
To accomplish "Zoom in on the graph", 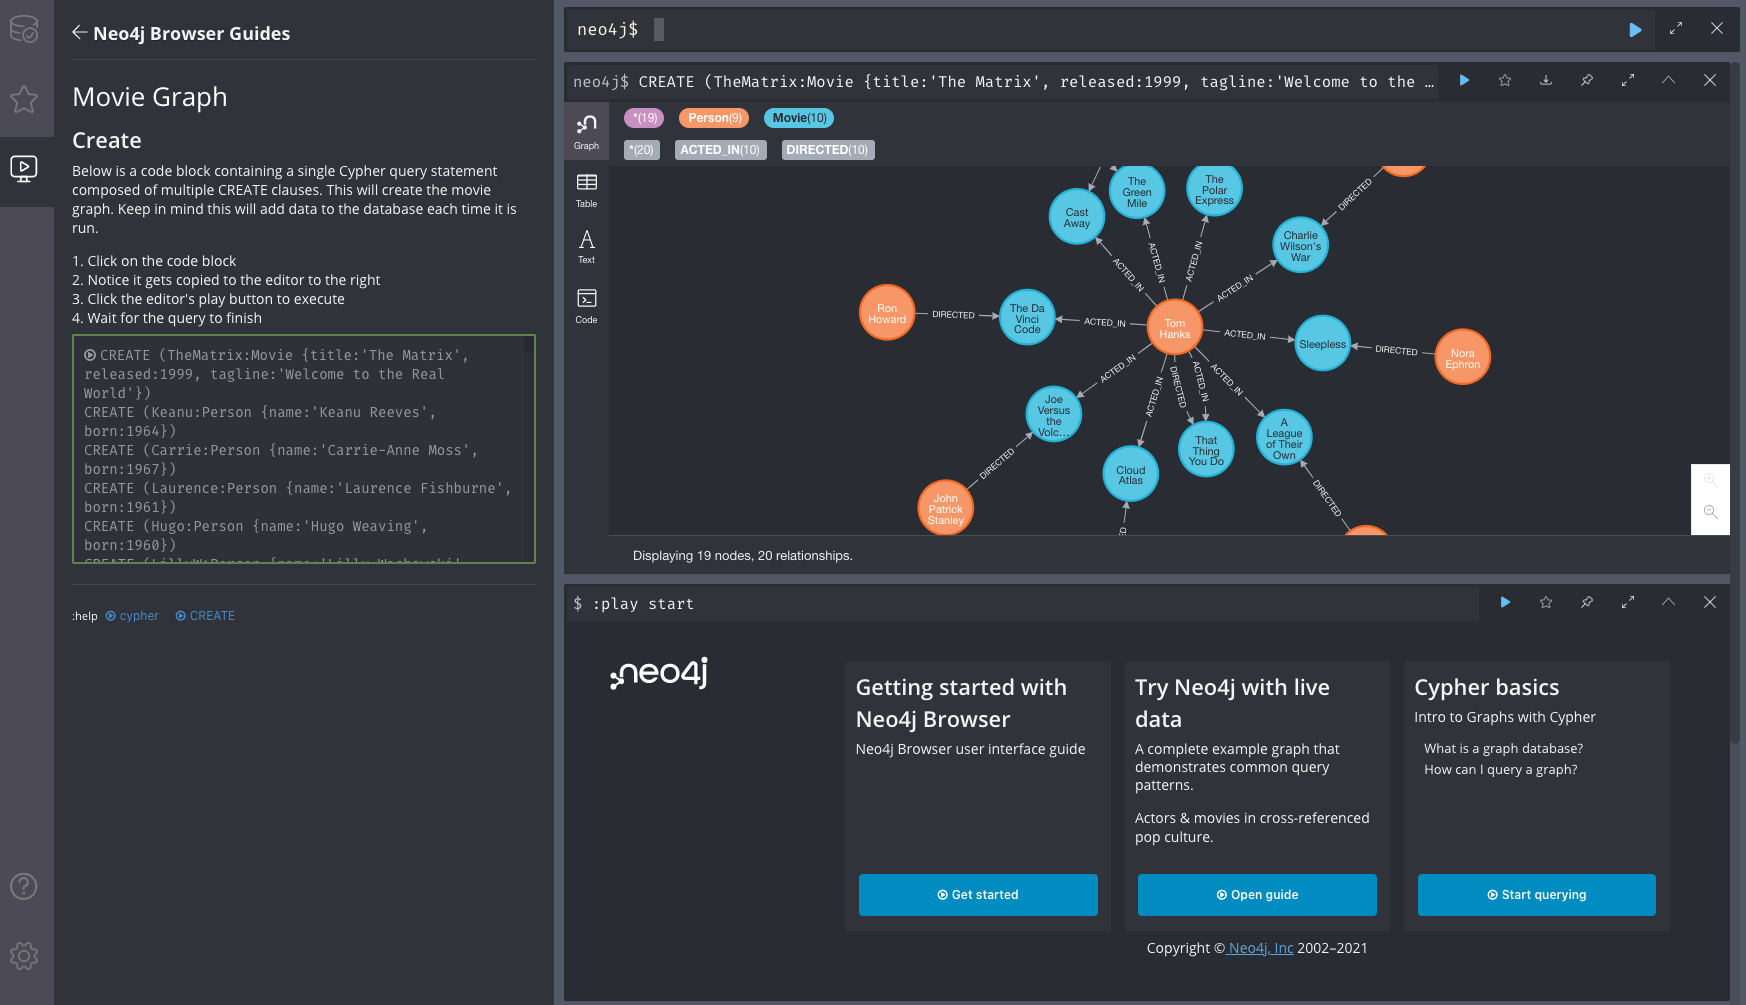I will 1711,480.
